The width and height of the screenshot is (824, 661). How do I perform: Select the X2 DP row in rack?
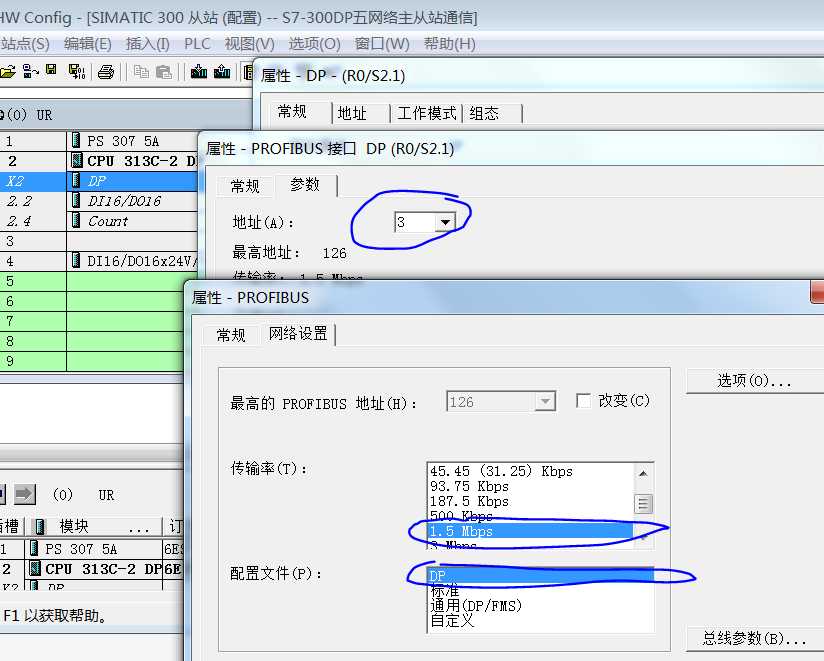click(x=99, y=181)
